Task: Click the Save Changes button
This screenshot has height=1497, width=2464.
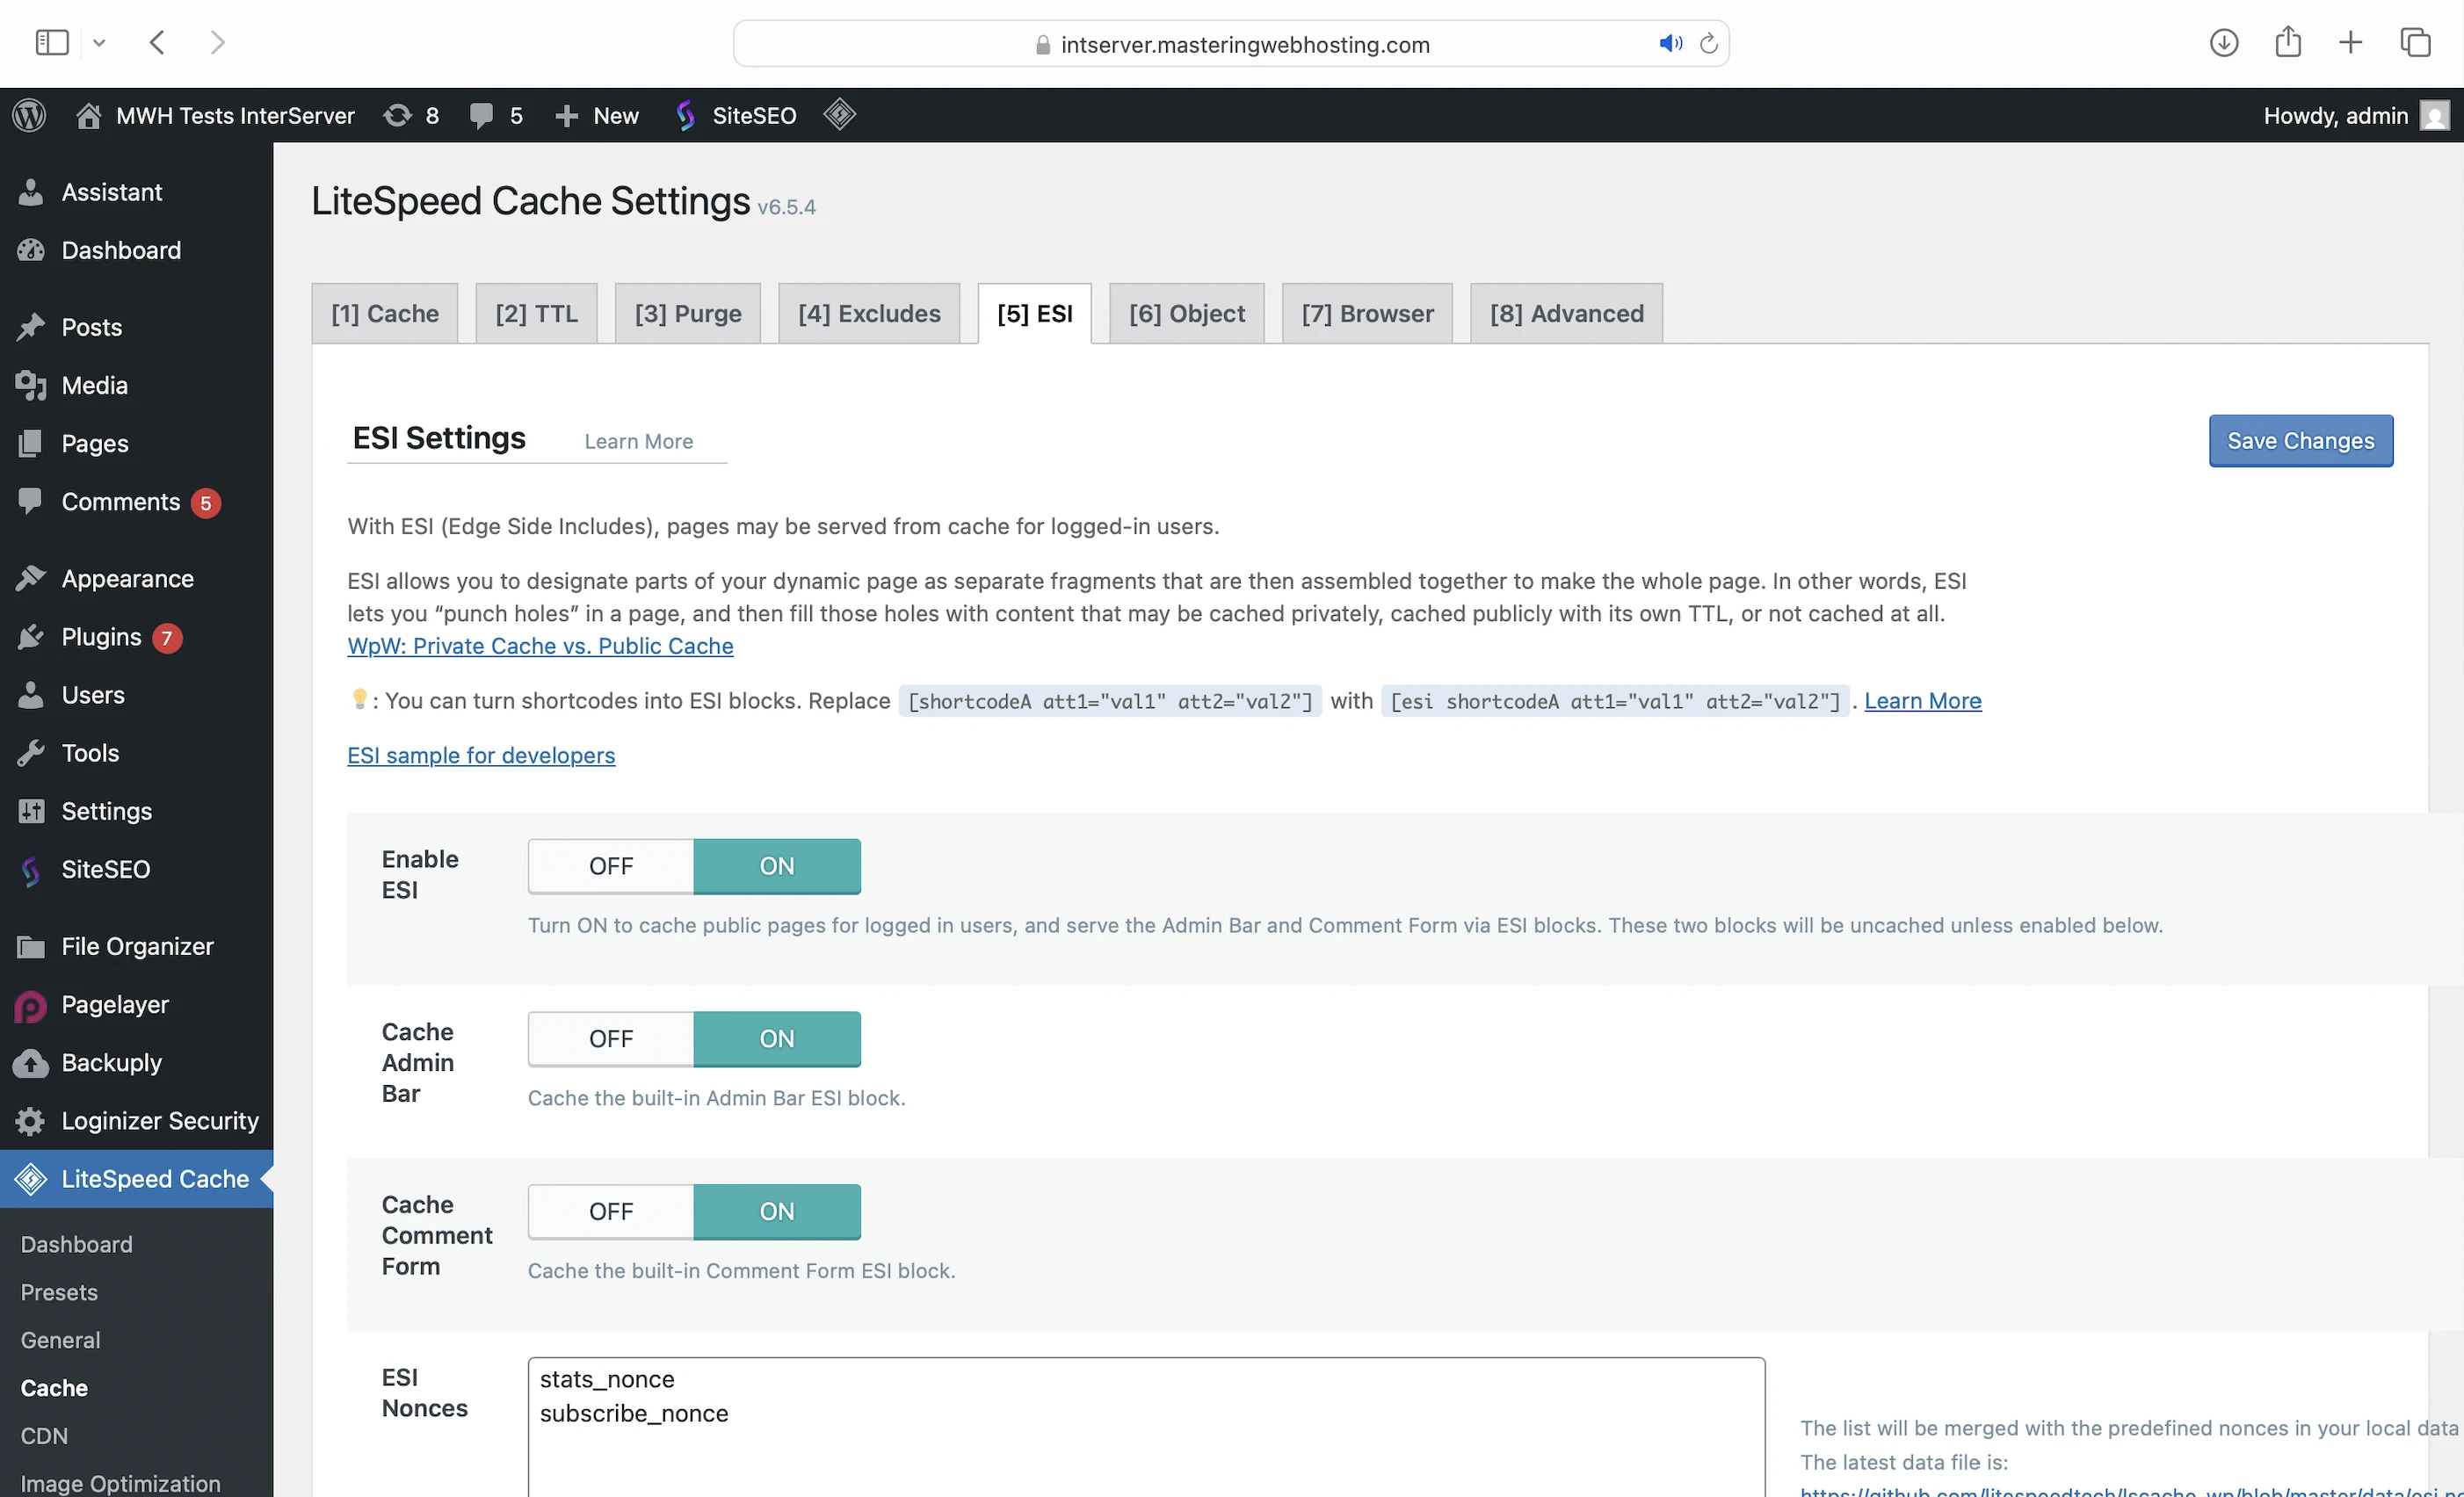Action: pyautogui.click(x=2299, y=441)
